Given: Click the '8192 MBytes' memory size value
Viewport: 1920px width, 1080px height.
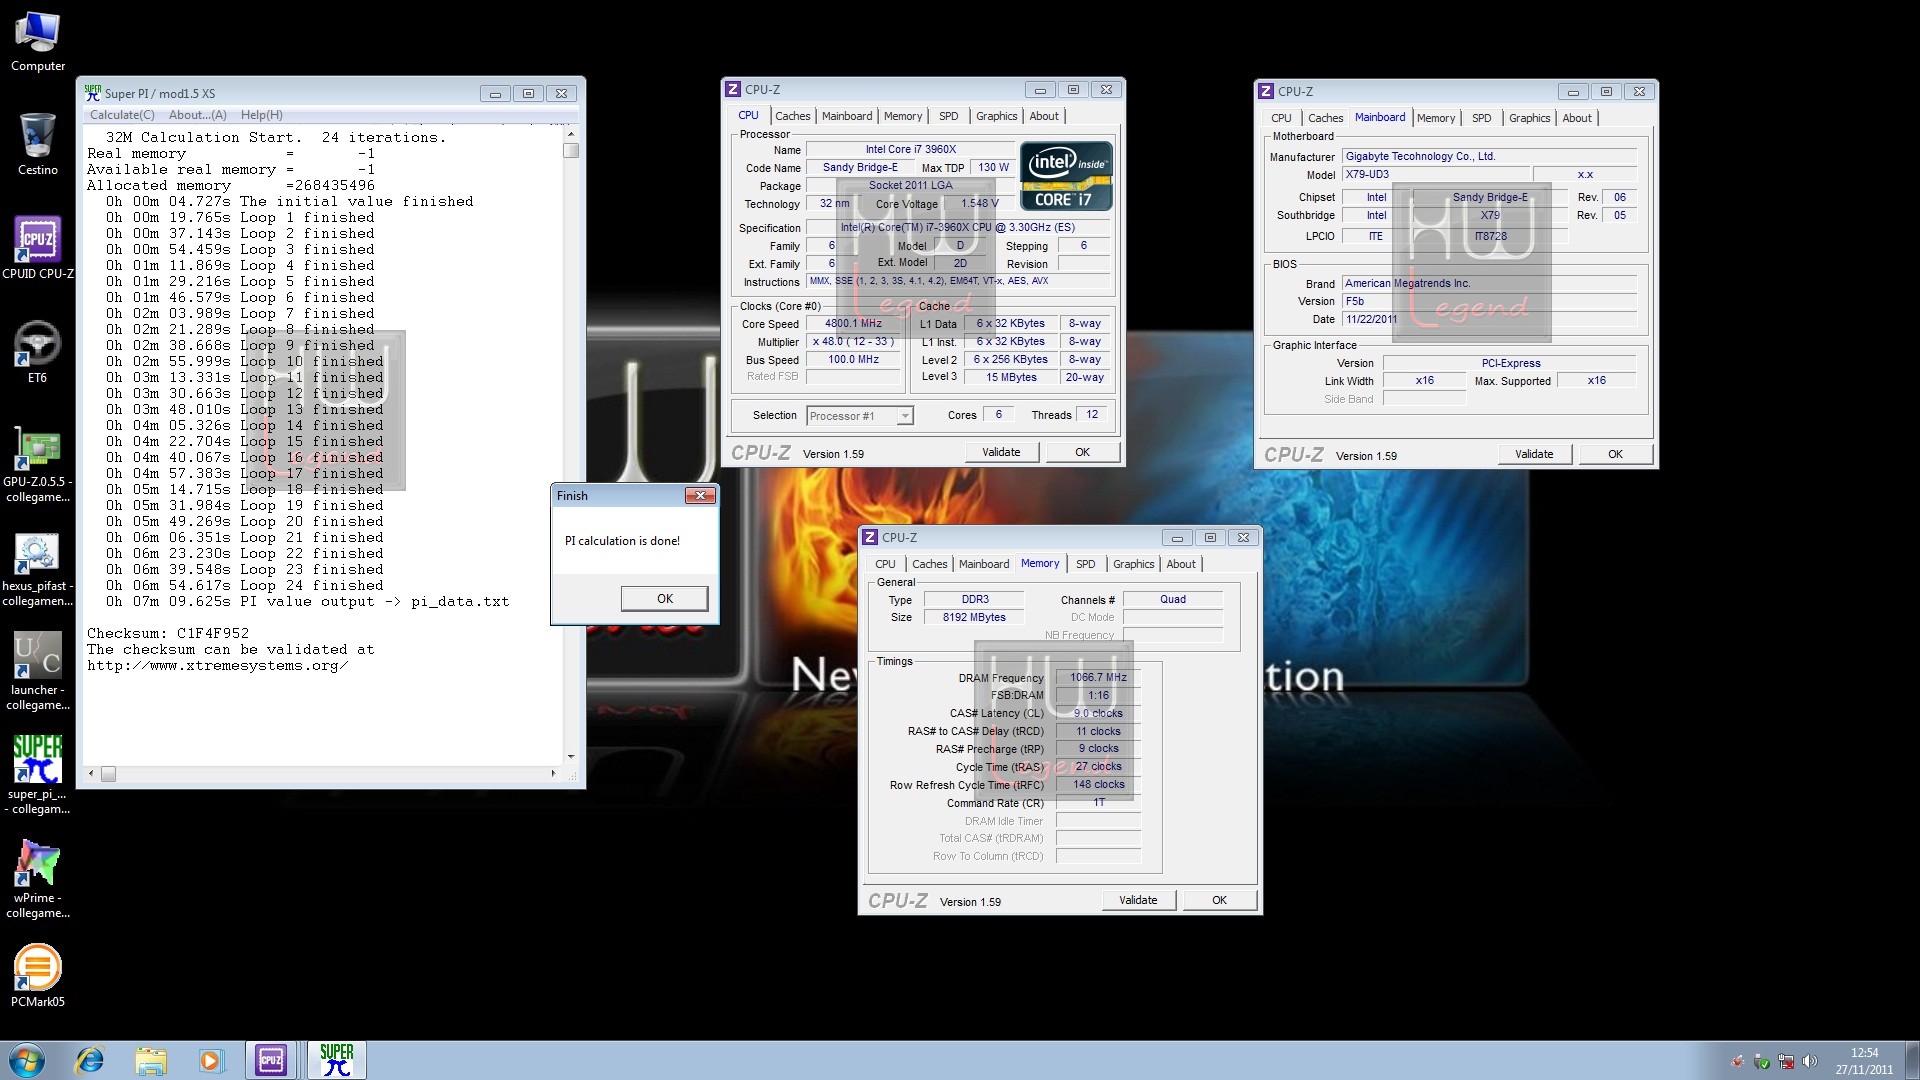Looking at the screenshot, I should (974, 617).
